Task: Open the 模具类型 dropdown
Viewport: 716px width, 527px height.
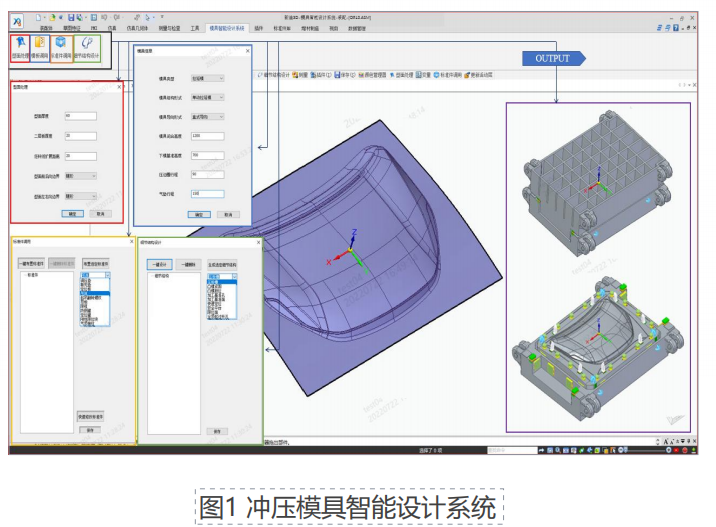Action: point(207,78)
